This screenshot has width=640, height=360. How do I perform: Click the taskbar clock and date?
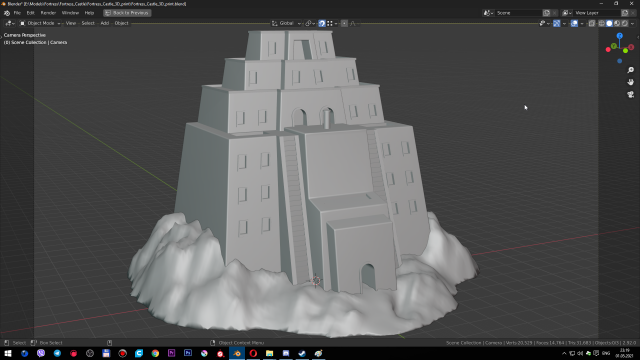pyautogui.click(x=624, y=353)
